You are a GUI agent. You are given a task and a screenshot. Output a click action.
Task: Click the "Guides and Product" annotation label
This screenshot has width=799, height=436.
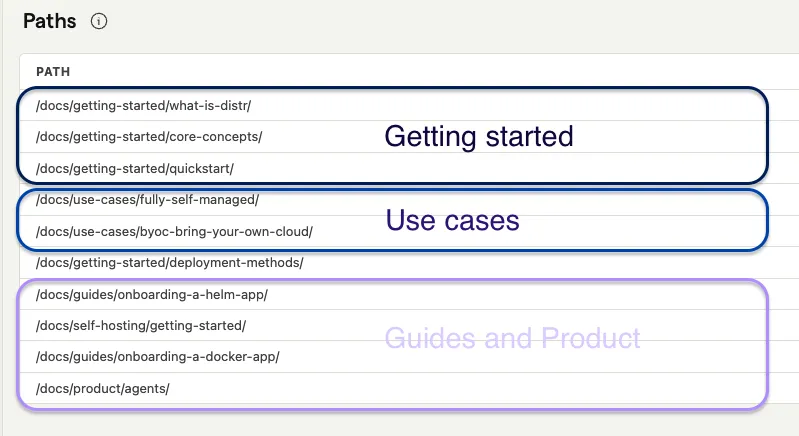[x=512, y=339]
